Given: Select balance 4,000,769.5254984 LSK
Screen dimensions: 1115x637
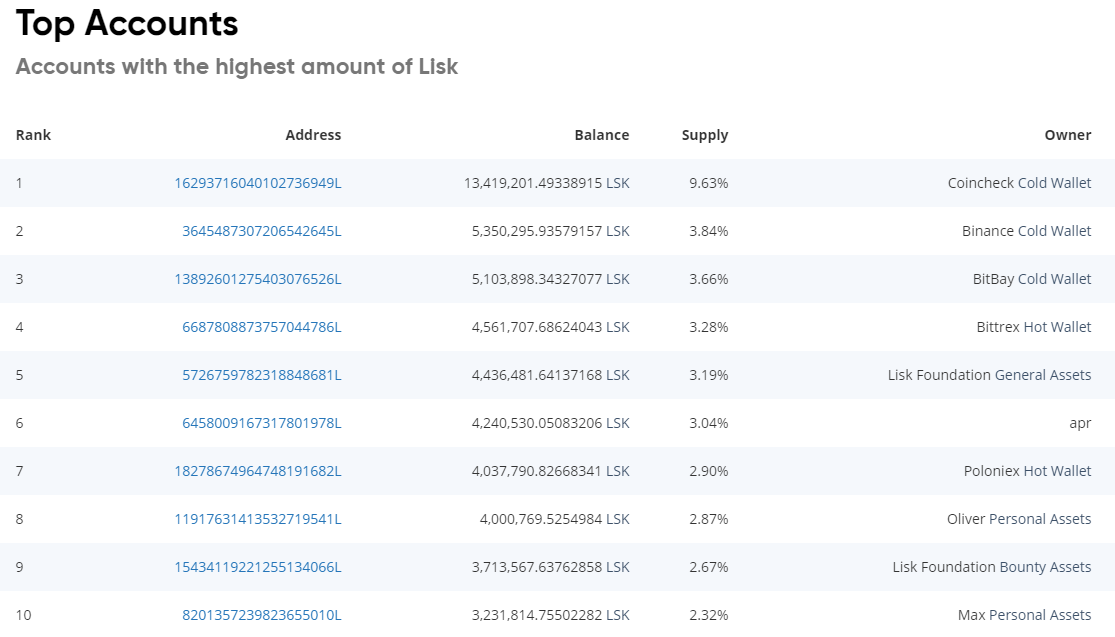Looking at the screenshot, I should click(x=554, y=519).
